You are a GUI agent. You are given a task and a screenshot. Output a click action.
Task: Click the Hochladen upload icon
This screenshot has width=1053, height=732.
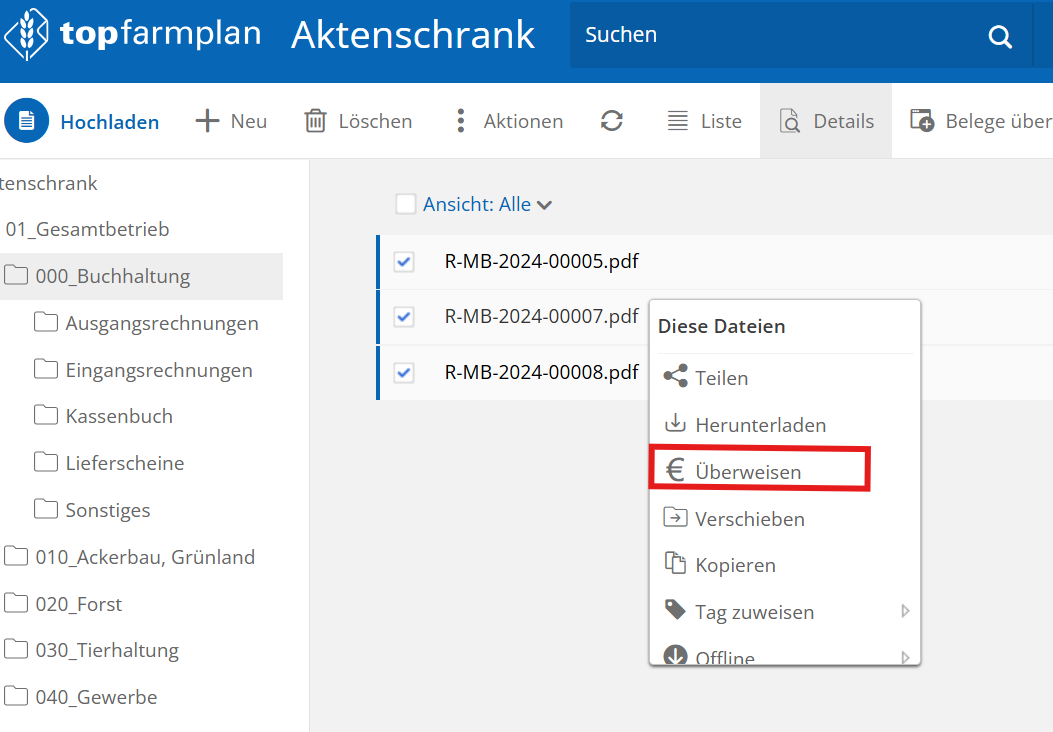(x=26, y=121)
